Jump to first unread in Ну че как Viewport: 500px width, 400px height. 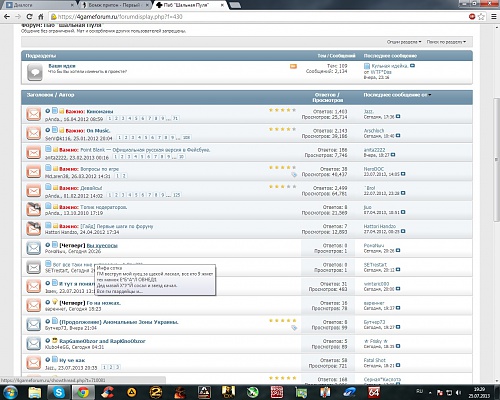tap(48, 360)
